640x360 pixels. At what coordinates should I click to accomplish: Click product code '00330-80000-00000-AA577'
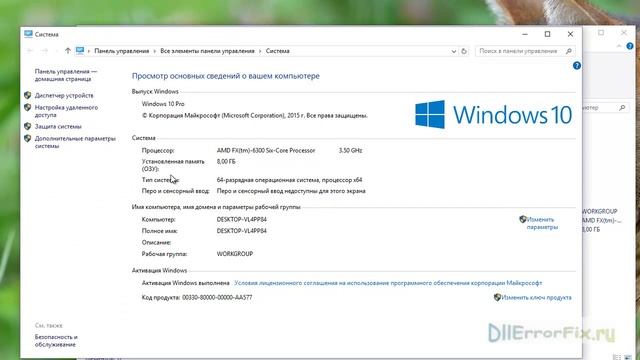tap(217, 298)
